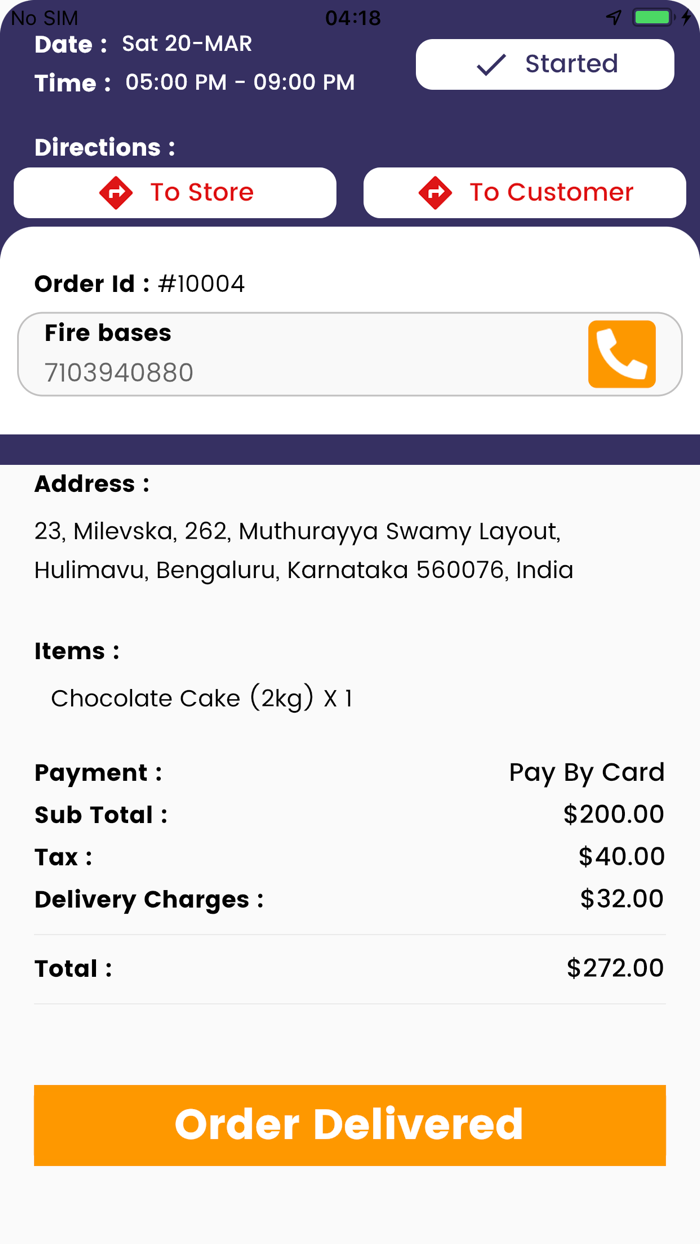The width and height of the screenshot is (700, 1244).
Task: Select the red directions icon beside To Store
Action: (117, 192)
